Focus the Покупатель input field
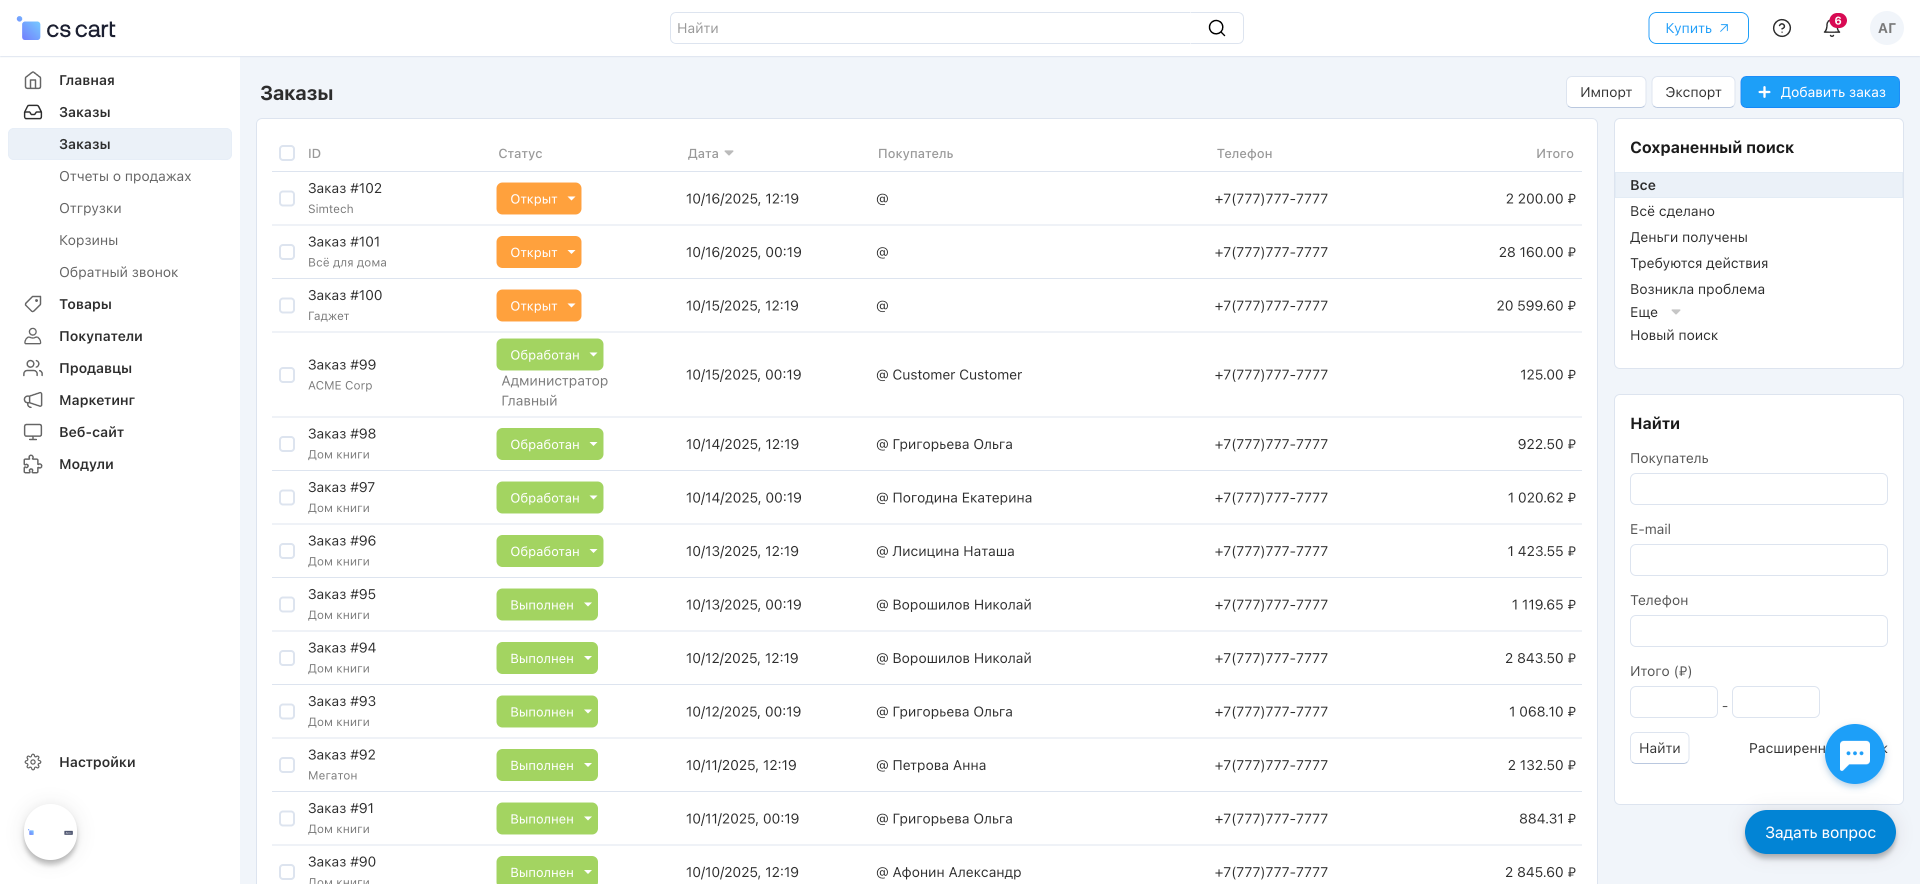 (x=1758, y=489)
